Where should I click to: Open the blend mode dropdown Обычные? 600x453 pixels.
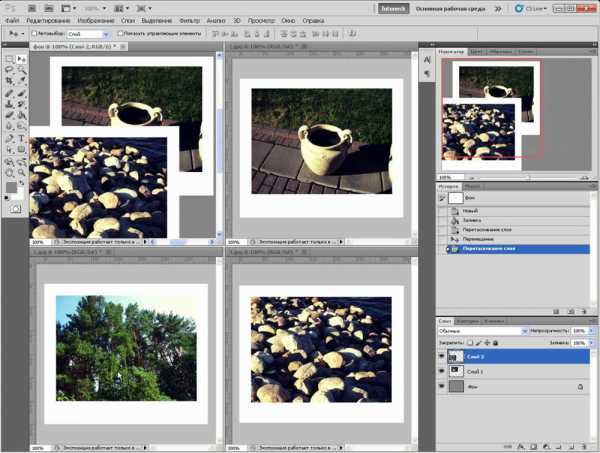click(x=483, y=330)
